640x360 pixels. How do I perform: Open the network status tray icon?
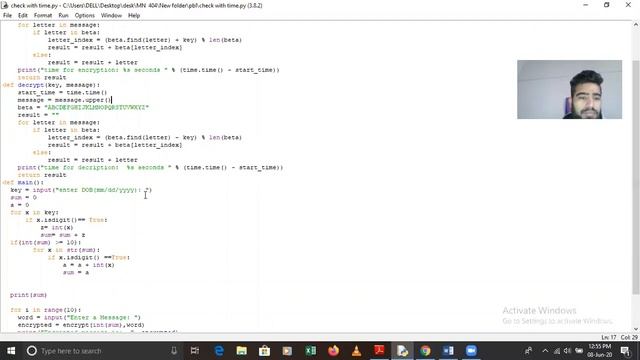[x=557, y=351]
